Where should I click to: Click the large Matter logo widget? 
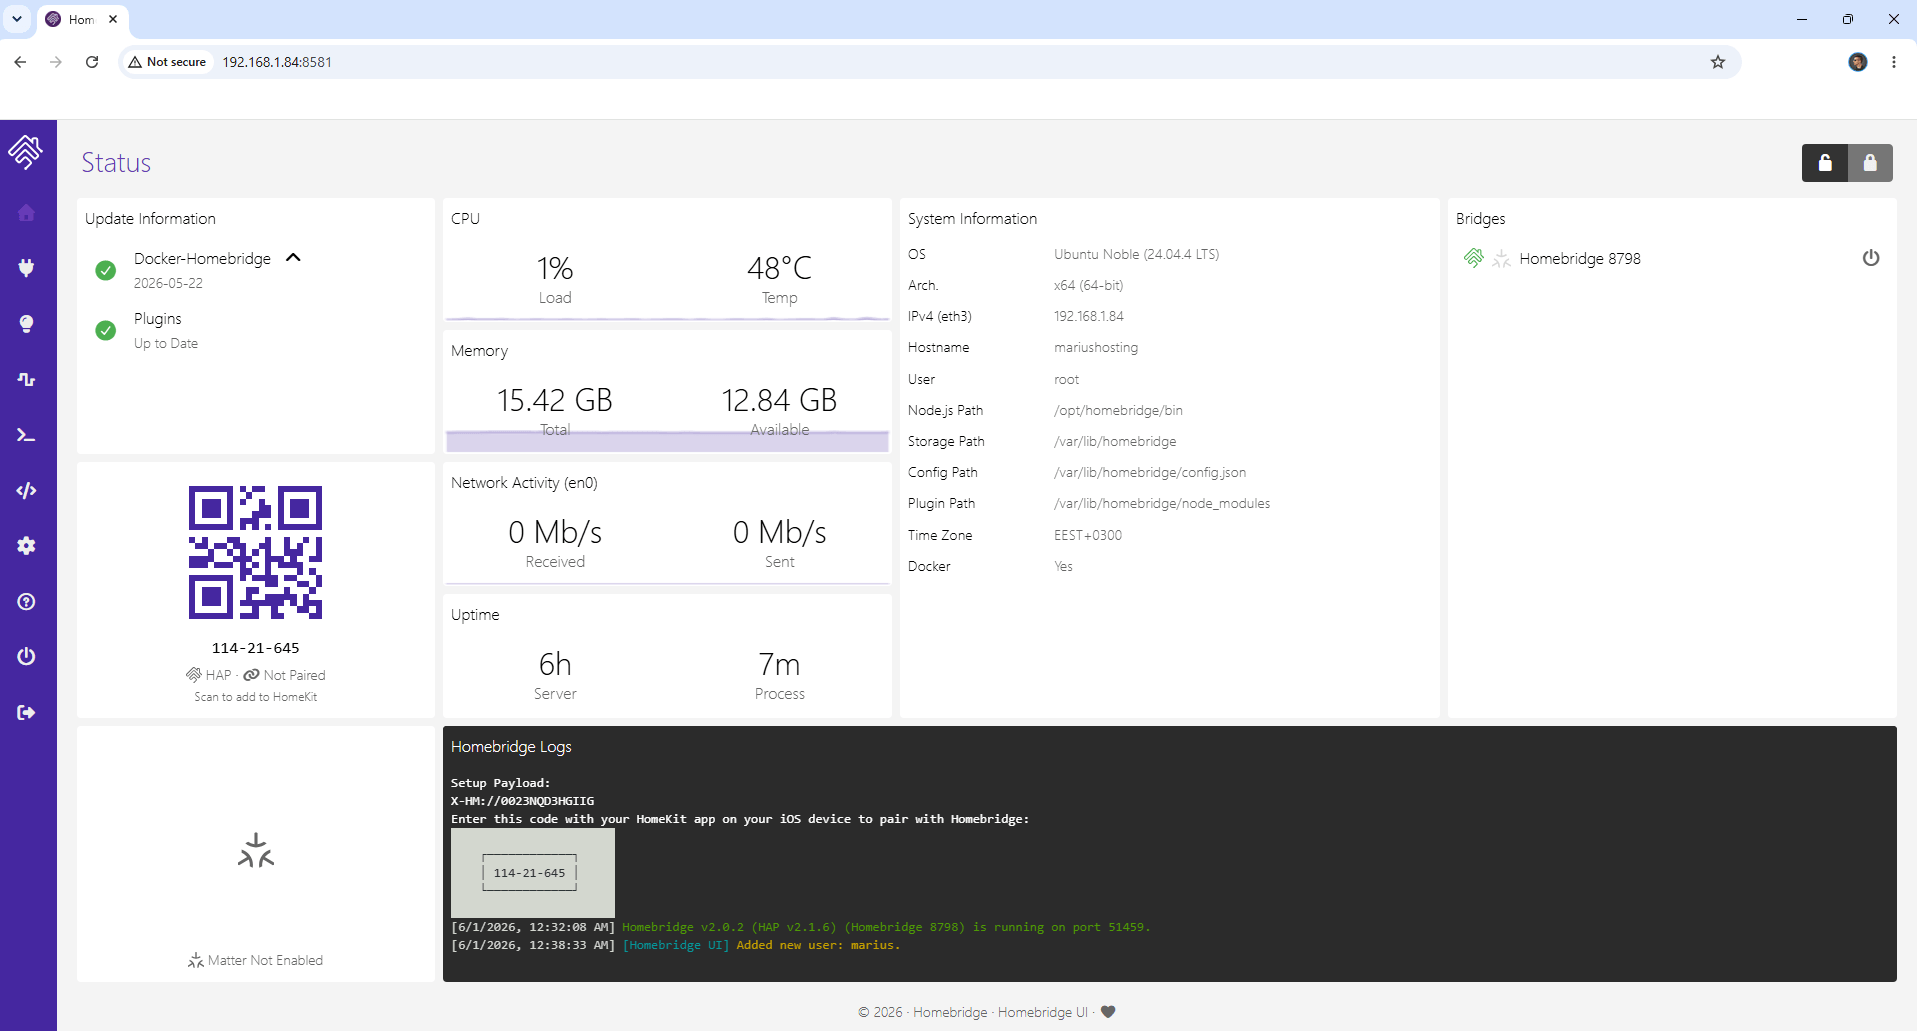pyautogui.click(x=256, y=851)
